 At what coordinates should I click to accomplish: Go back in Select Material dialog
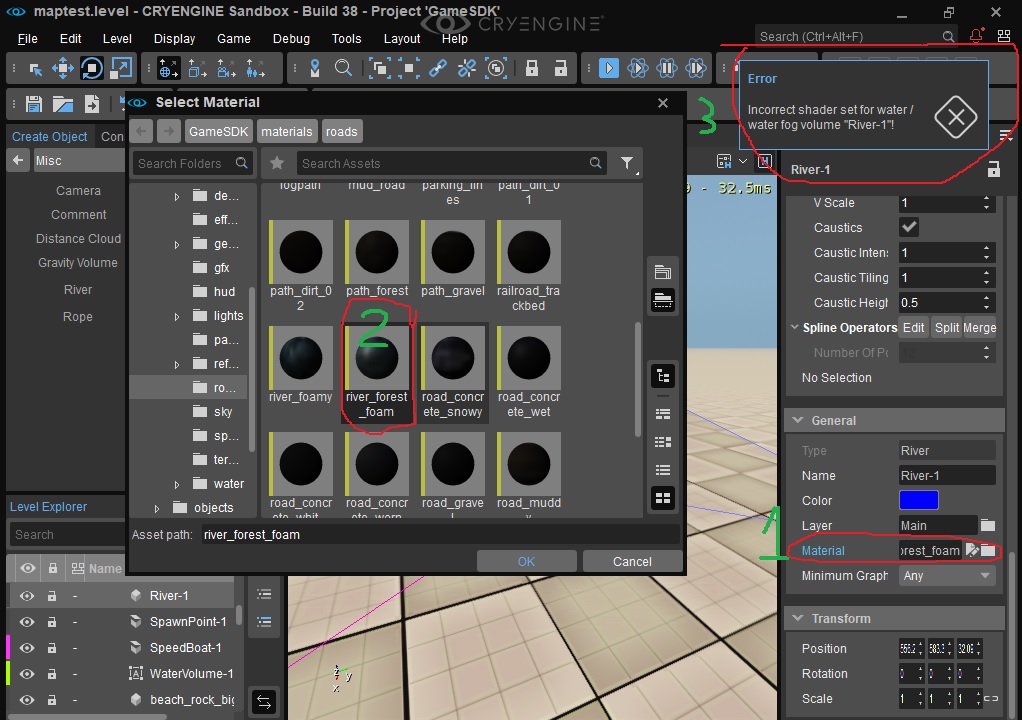[x=141, y=132]
